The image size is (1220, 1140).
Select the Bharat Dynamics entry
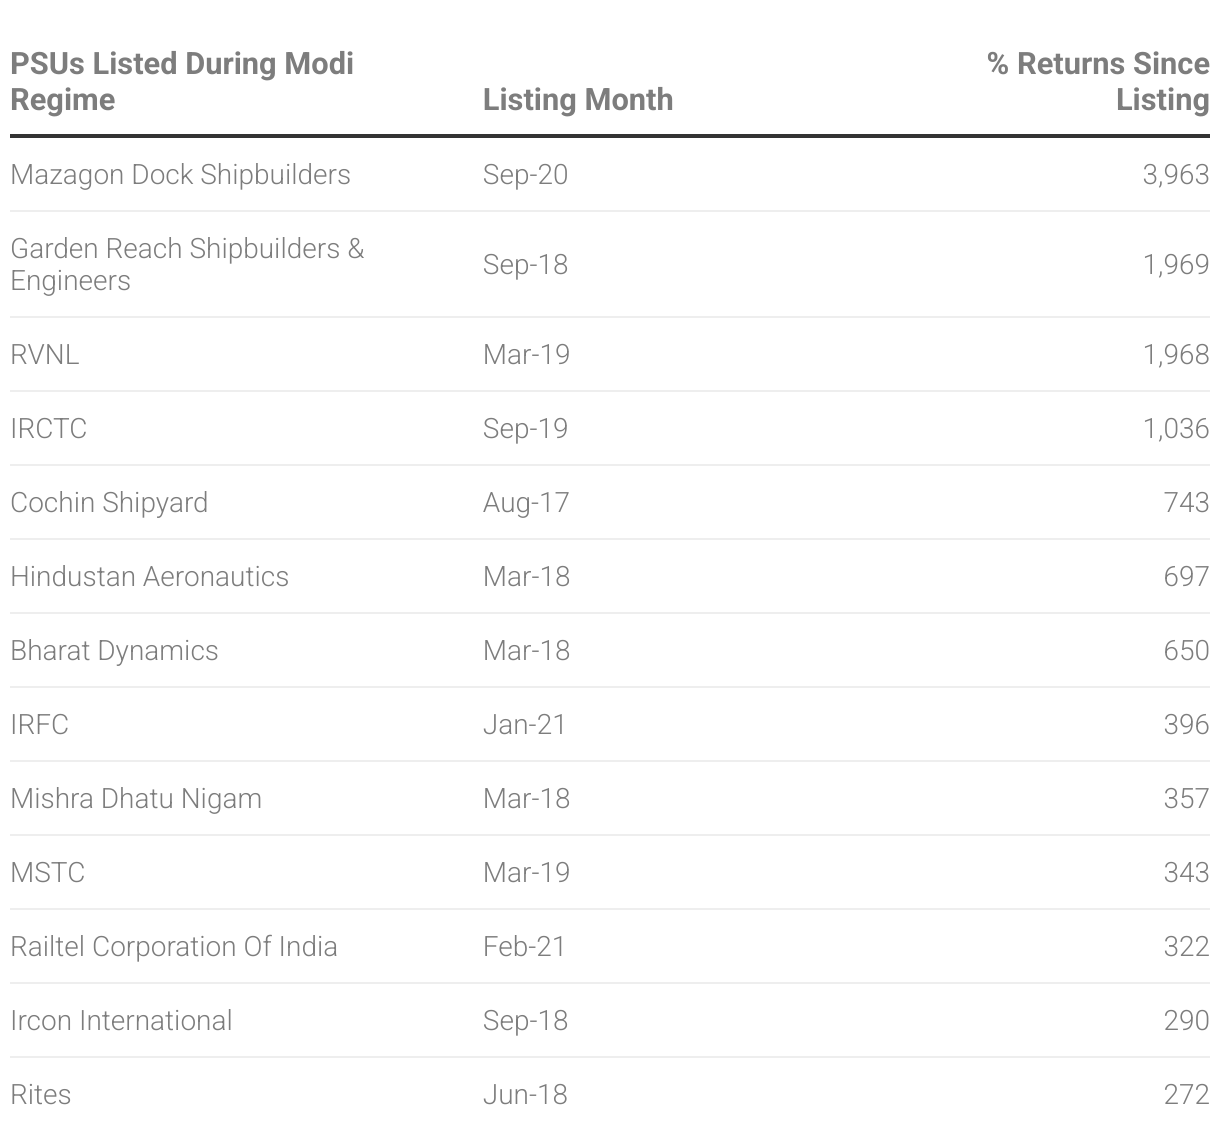(x=114, y=650)
